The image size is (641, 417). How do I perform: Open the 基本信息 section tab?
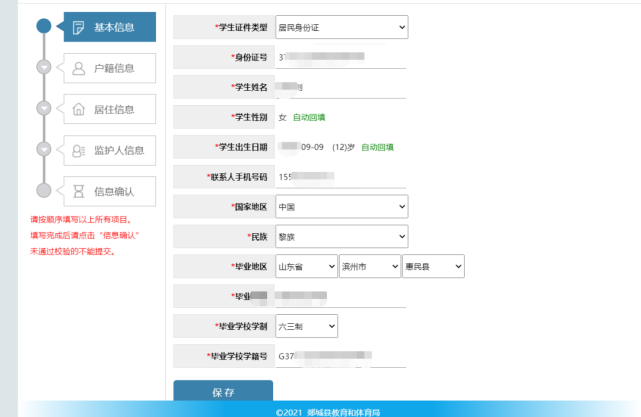click(x=110, y=27)
